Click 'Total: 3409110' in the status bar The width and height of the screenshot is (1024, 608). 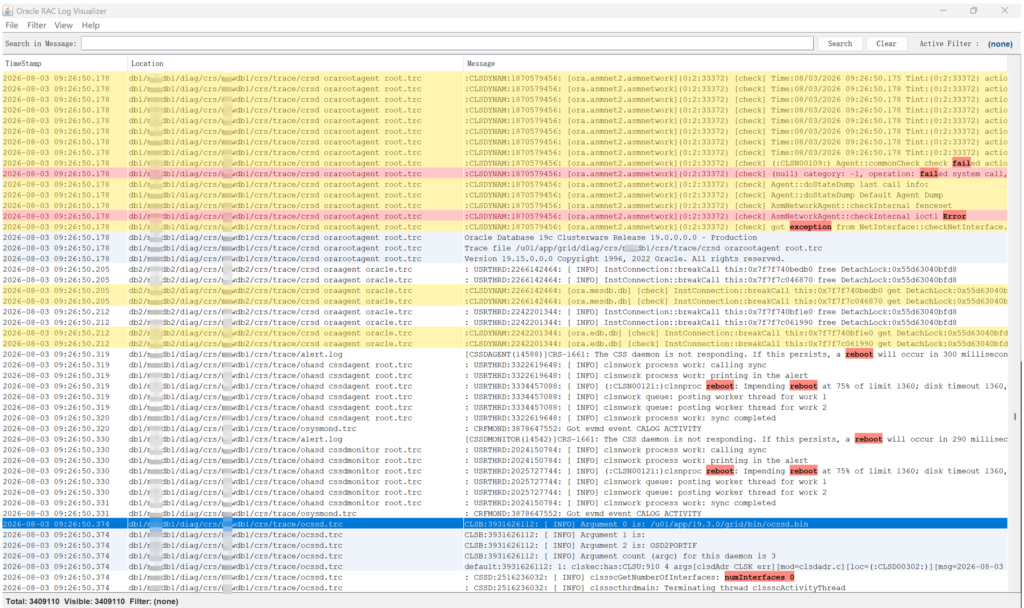(32, 601)
